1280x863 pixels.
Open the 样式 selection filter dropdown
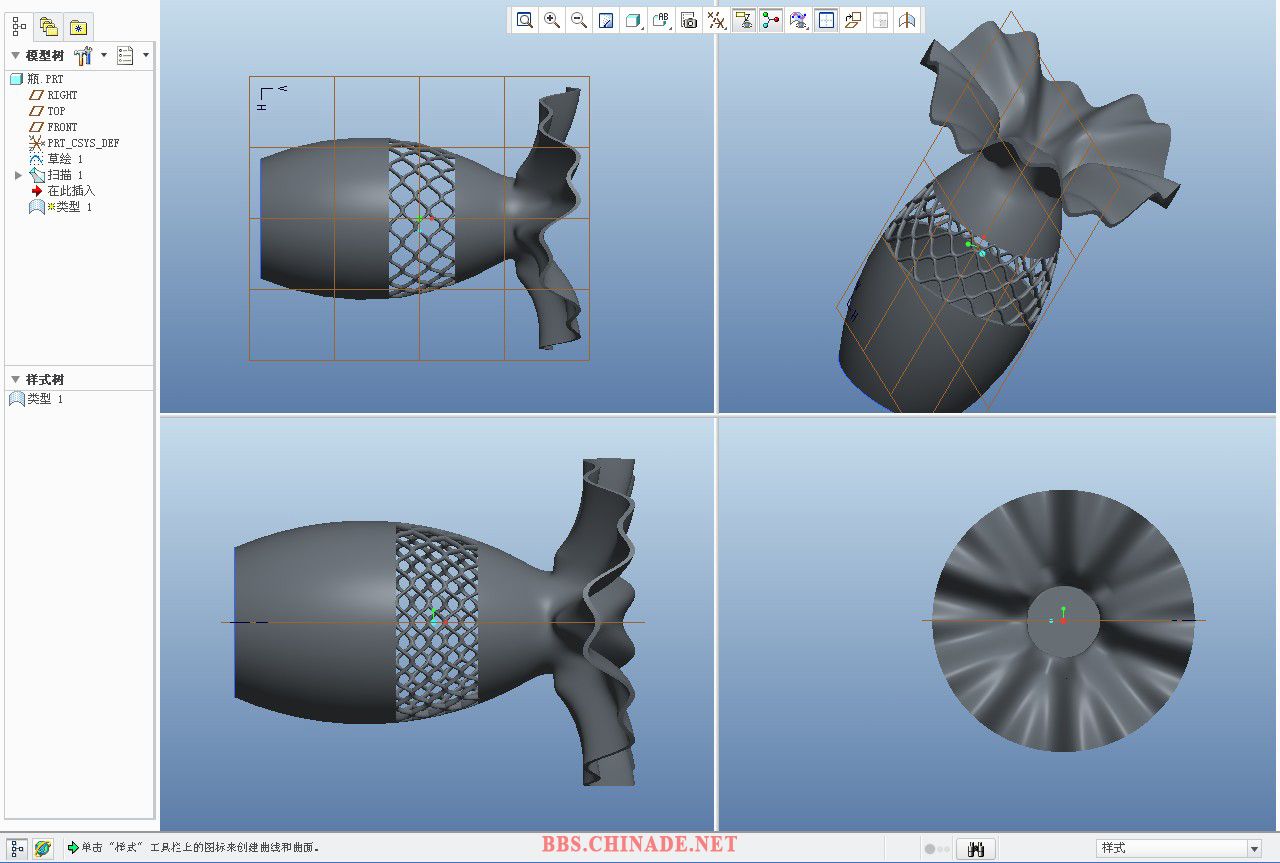[x=1253, y=849]
